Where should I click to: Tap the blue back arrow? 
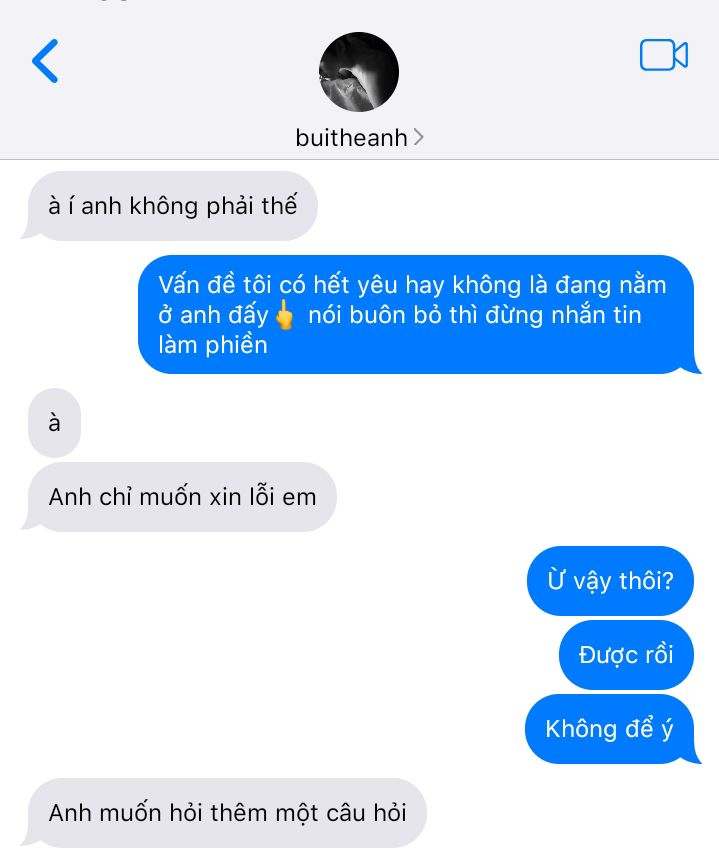45,61
